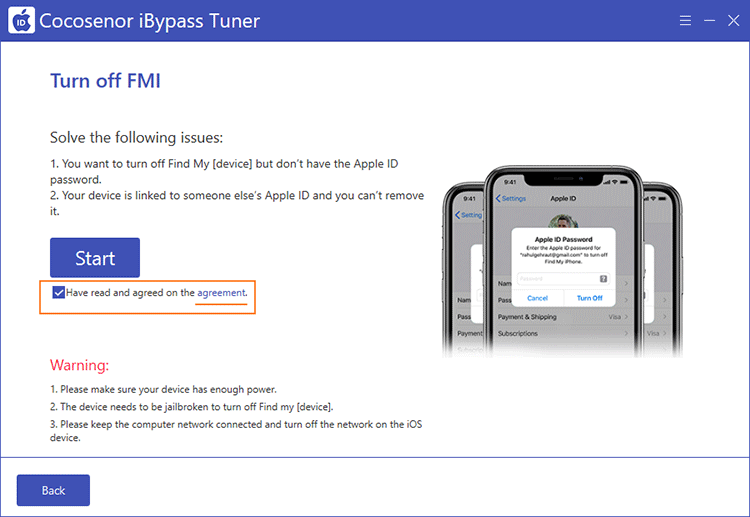The height and width of the screenshot is (517, 750).
Task: Minimize the iBypass Tuner window
Action: click(709, 21)
